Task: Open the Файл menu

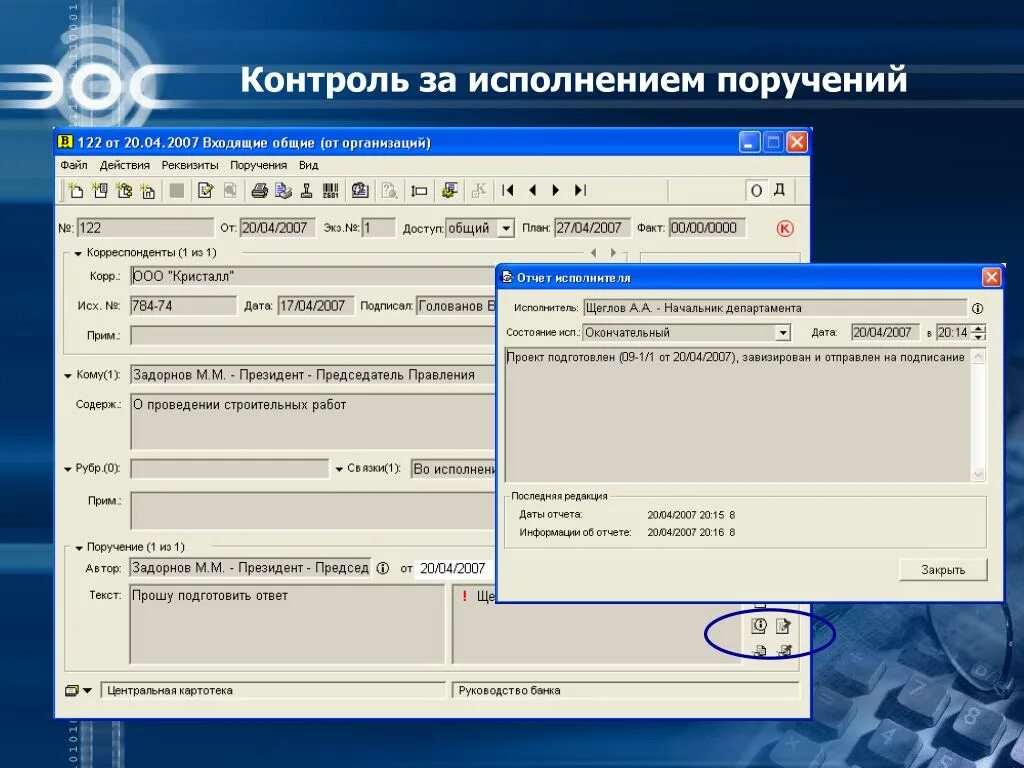Action: pos(74,165)
